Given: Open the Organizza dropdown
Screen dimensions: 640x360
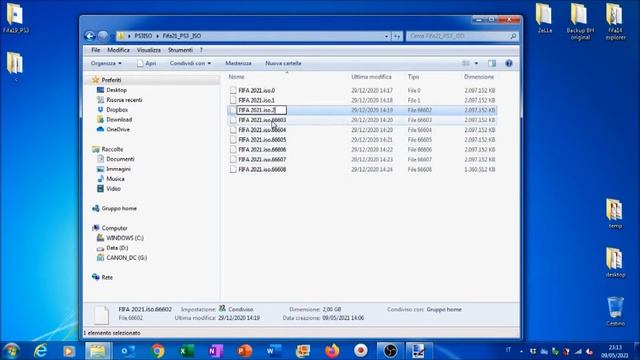Looking at the screenshot, I should pos(106,63).
